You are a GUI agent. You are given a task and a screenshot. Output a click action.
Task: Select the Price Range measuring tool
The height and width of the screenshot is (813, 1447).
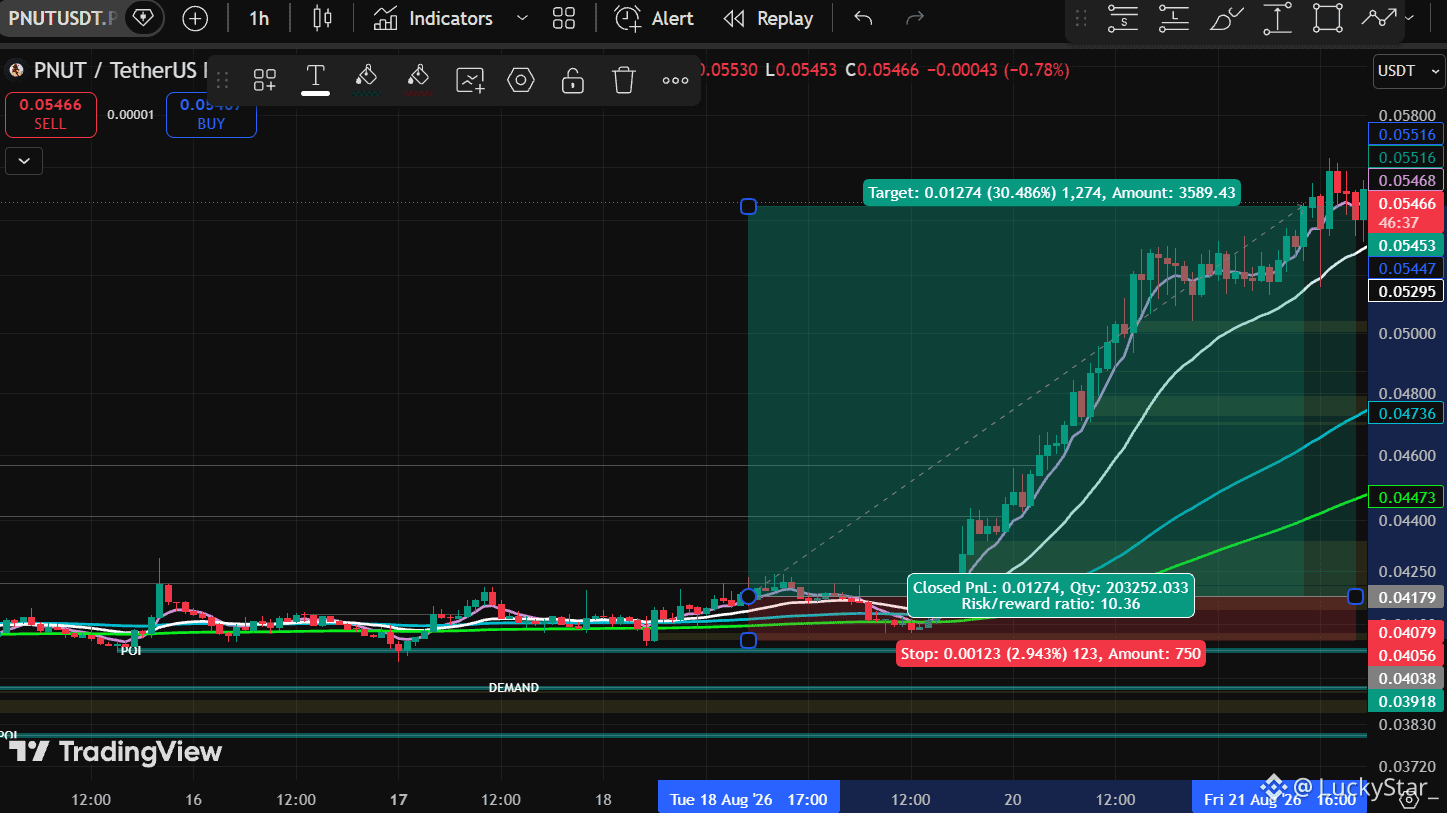pos(1277,18)
